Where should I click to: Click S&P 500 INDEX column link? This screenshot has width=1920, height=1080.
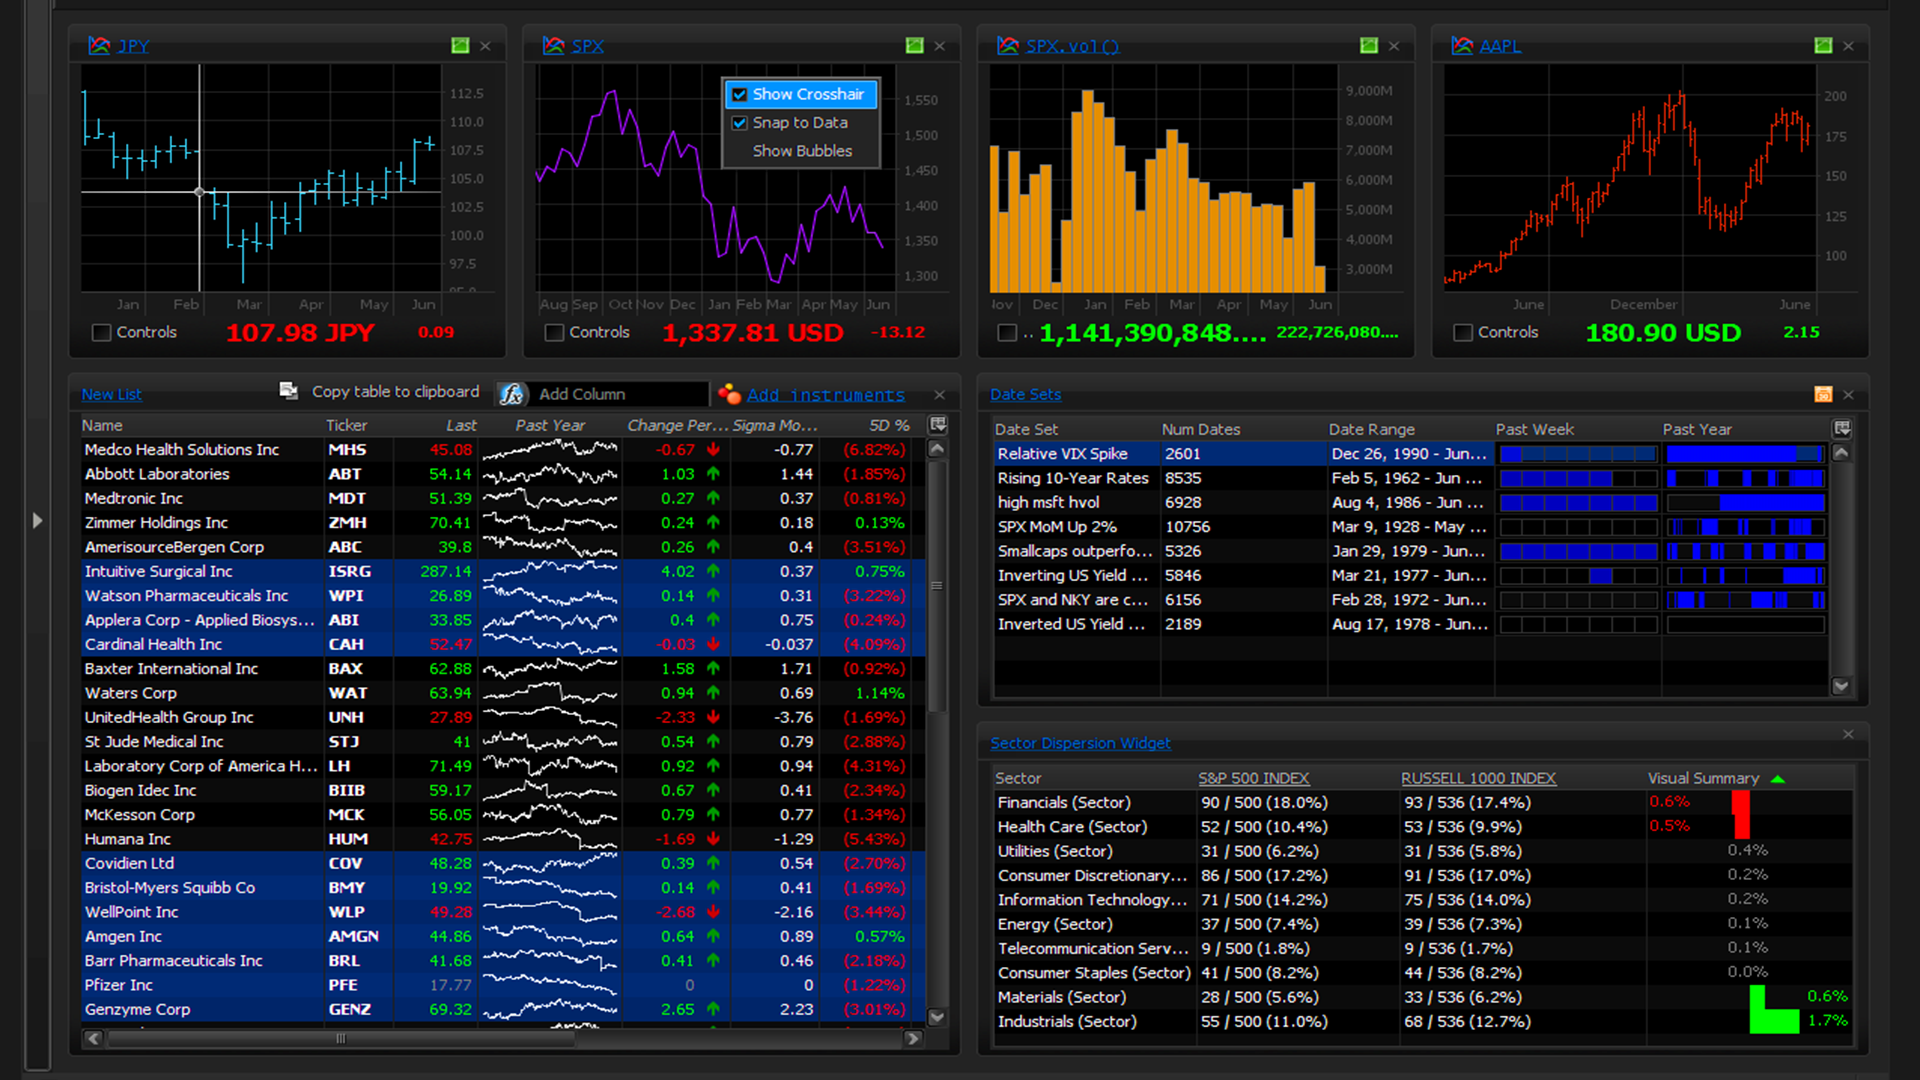click(x=1253, y=779)
